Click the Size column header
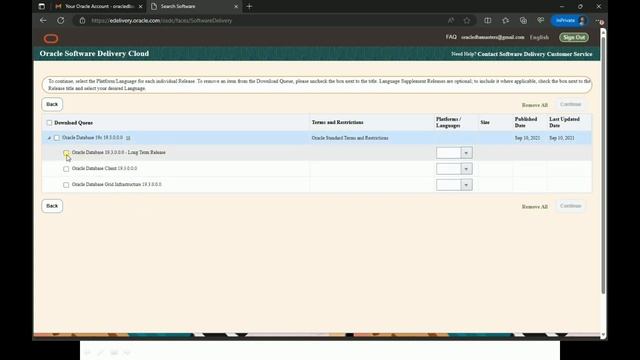Screen dimensions: 640x360 485,122
